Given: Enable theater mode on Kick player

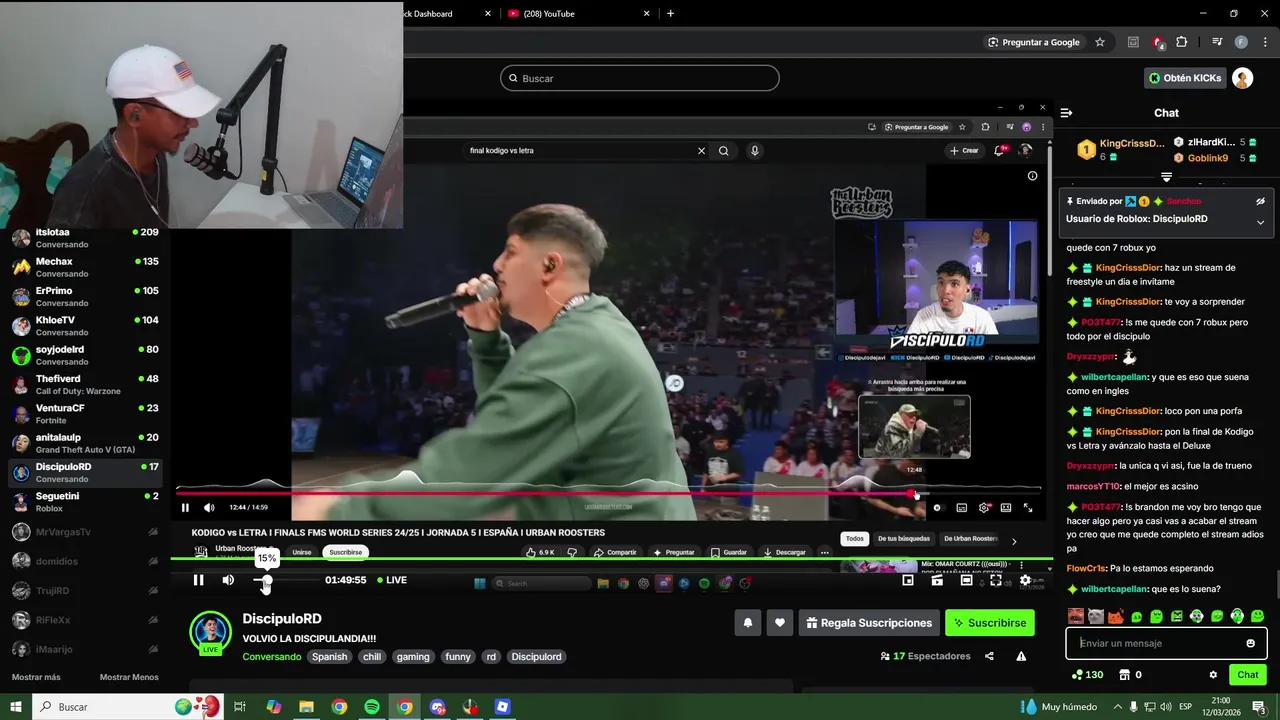Looking at the screenshot, I should 966,580.
